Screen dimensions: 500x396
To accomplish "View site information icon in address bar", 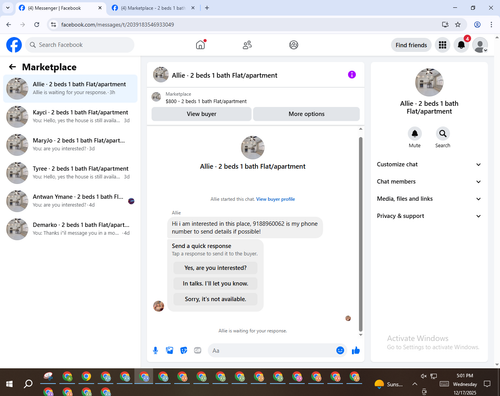I will (53, 25).
